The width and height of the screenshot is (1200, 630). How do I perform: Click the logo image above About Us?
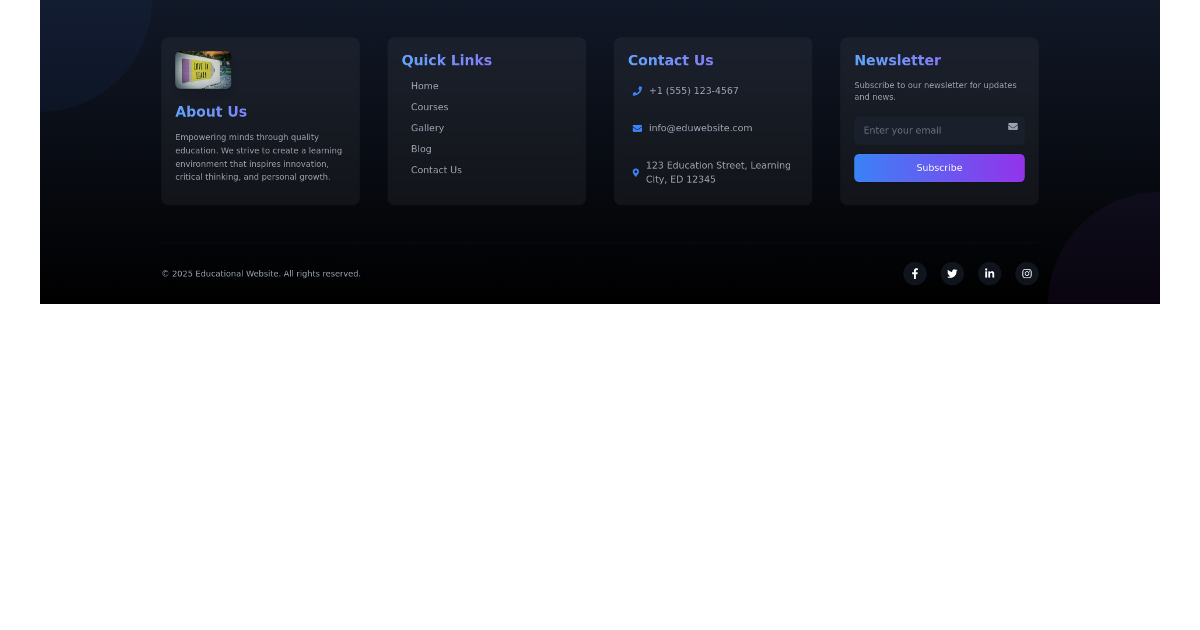[203, 69]
